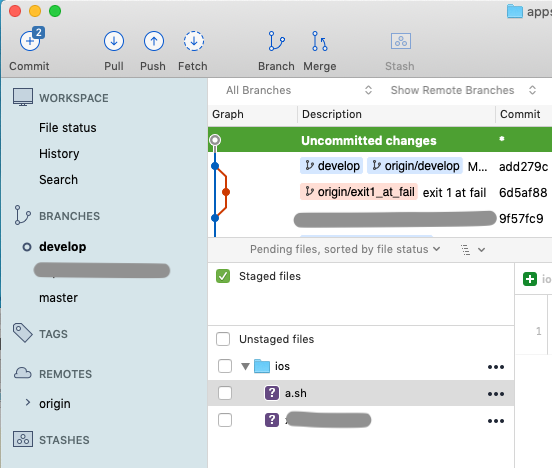Click the Workspace monitor icon
Screen dimensions: 552x468
point(23,97)
